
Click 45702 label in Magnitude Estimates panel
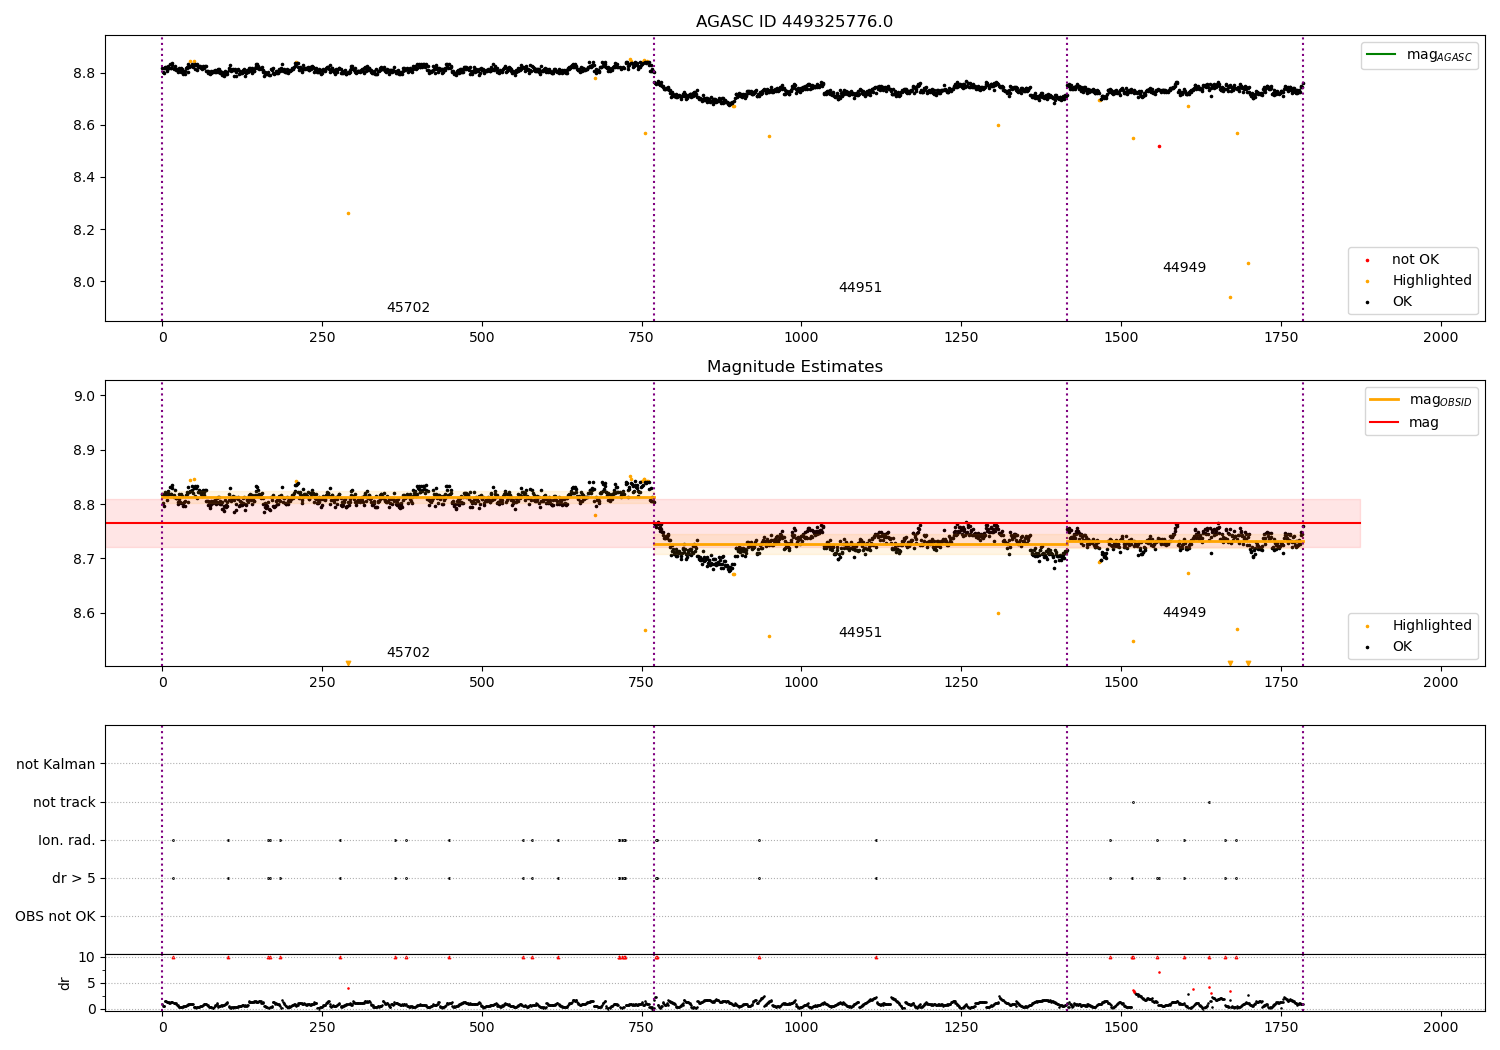tap(408, 653)
